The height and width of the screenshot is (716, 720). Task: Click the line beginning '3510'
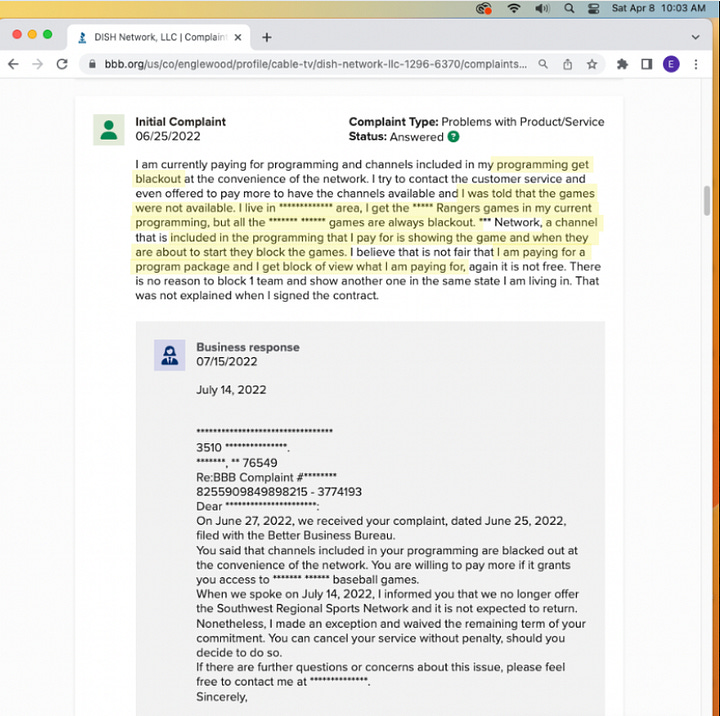coord(243,447)
